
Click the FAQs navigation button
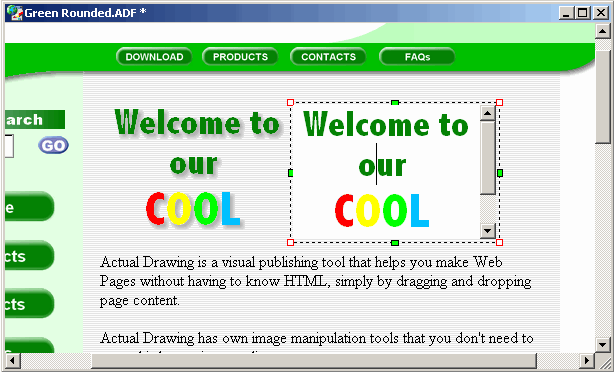pos(417,57)
